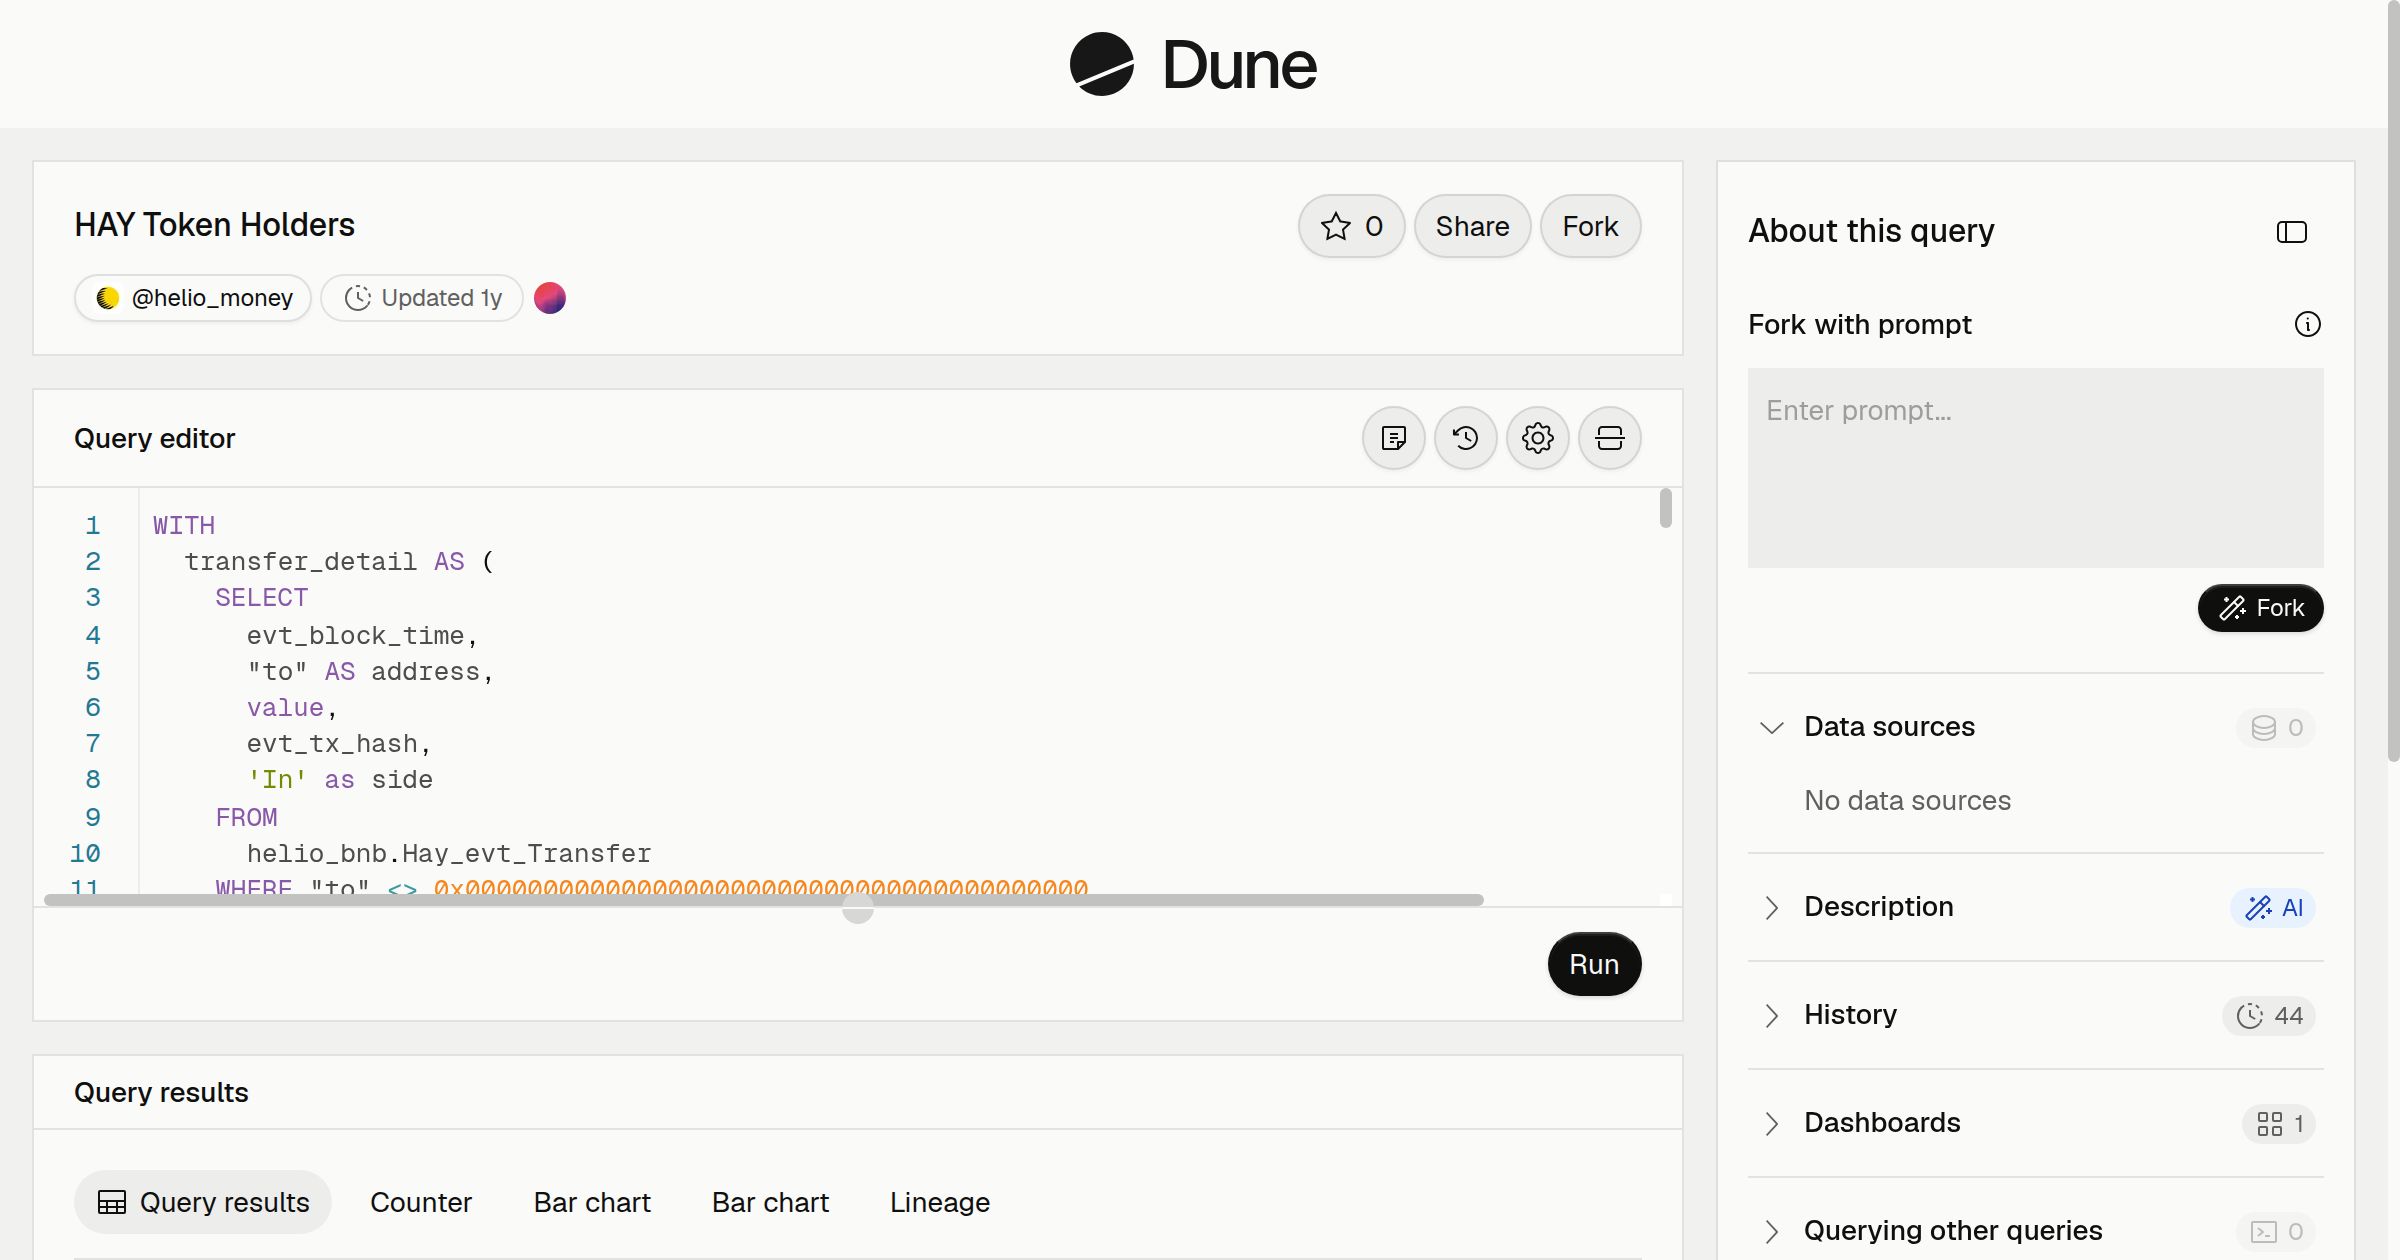Toggle the collapse editor layout icon

[x=1609, y=438]
